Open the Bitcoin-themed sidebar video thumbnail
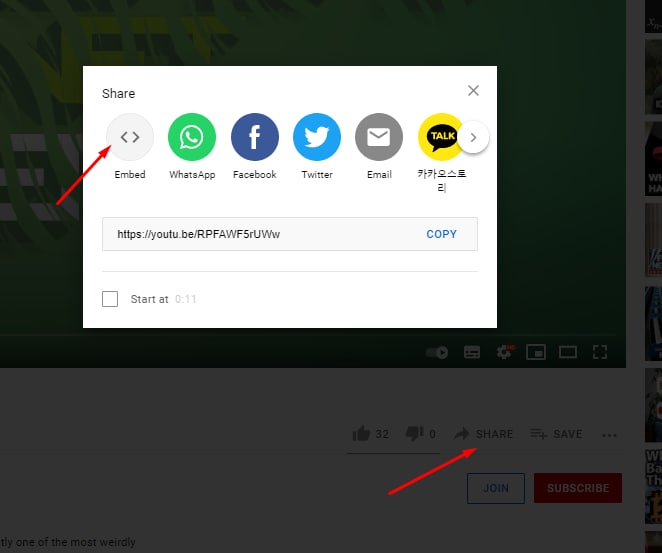Screen dimensions: 662x553 click(x=654, y=488)
